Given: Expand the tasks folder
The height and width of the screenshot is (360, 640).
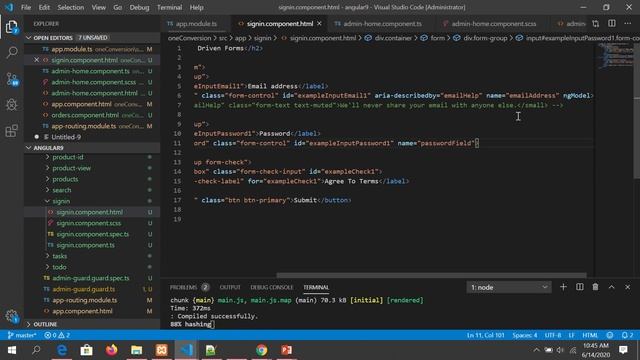Looking at the screenshot, I should tap(92, 256).
